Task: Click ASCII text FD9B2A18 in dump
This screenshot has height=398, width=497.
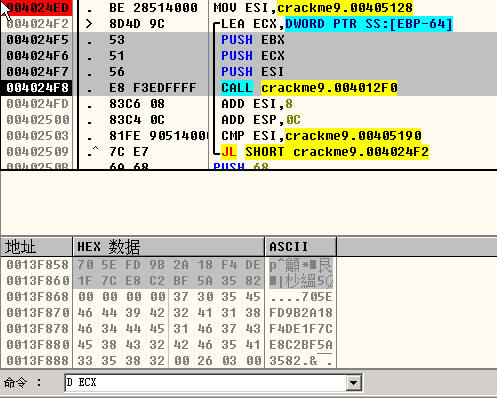Action: 301,313
